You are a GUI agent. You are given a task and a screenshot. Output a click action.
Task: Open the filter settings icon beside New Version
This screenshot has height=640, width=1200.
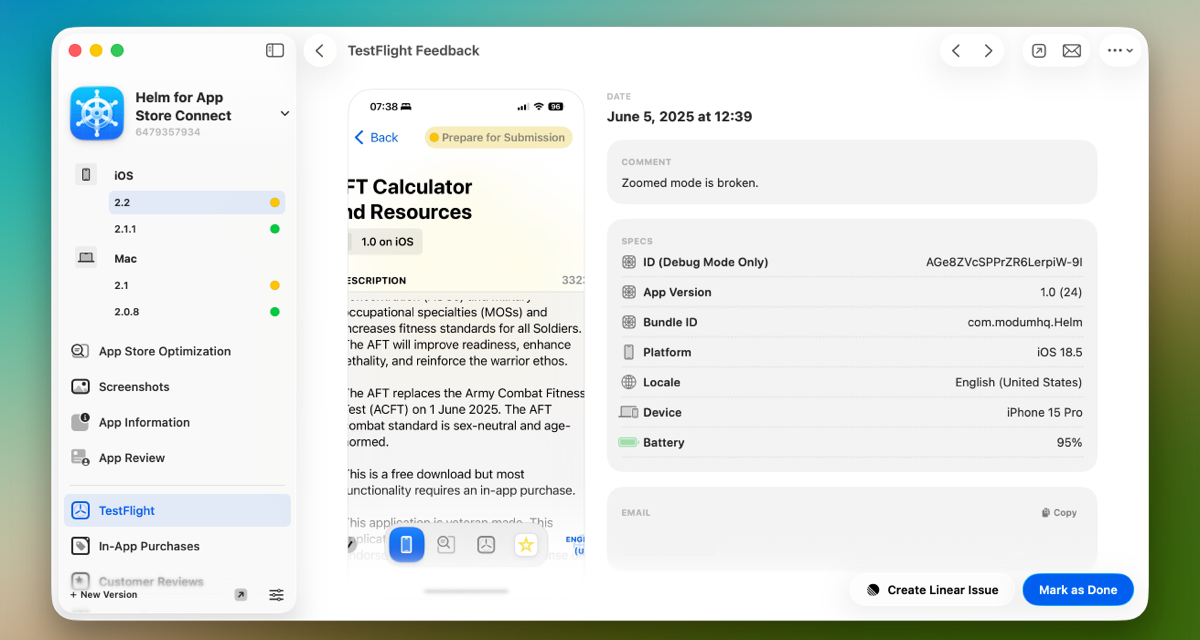[x=276, y=594]
